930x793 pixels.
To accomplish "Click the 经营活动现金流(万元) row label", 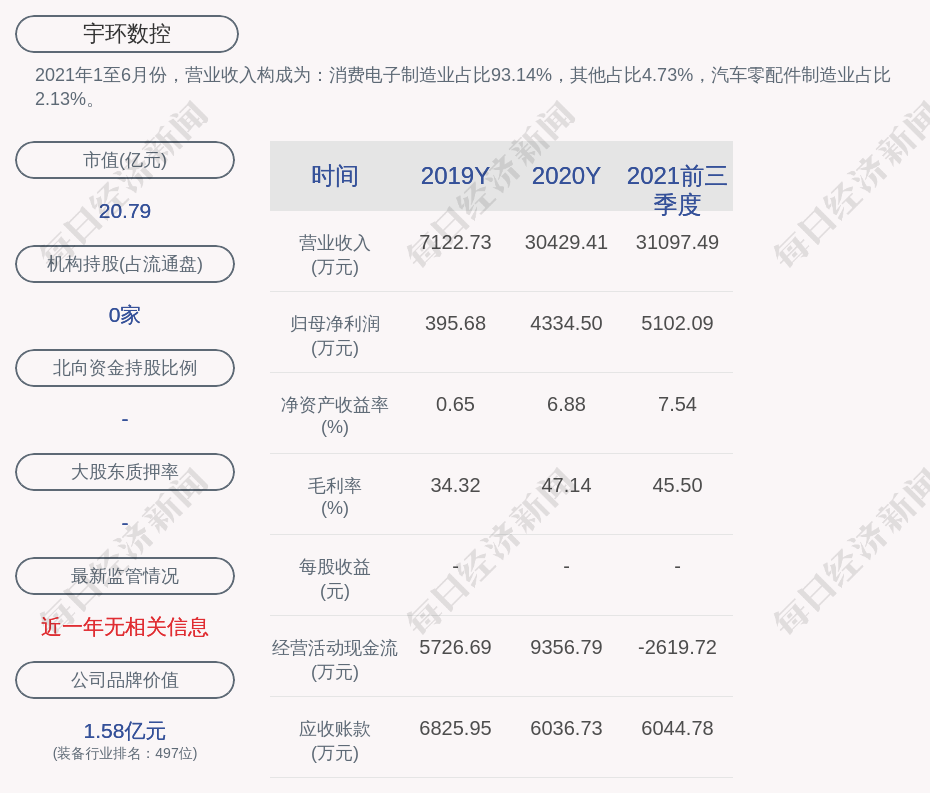I will [x=335, y=660].
